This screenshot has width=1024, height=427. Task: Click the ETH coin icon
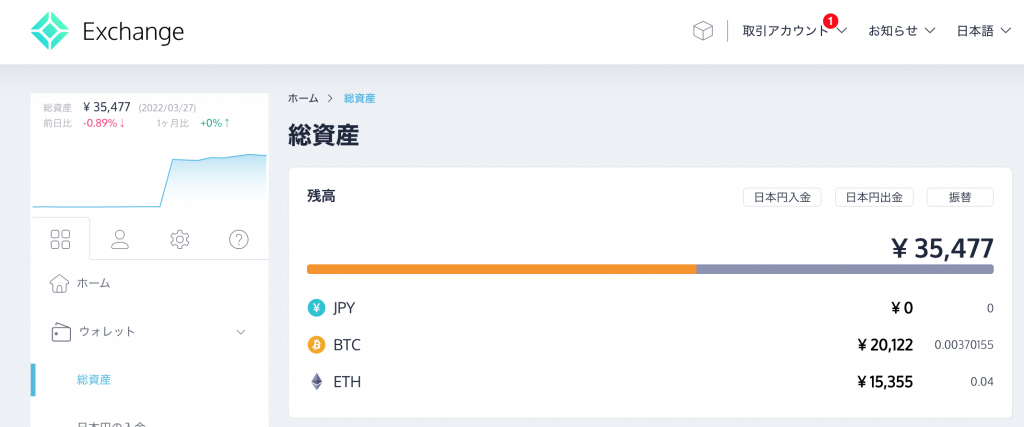coord(316,382)
